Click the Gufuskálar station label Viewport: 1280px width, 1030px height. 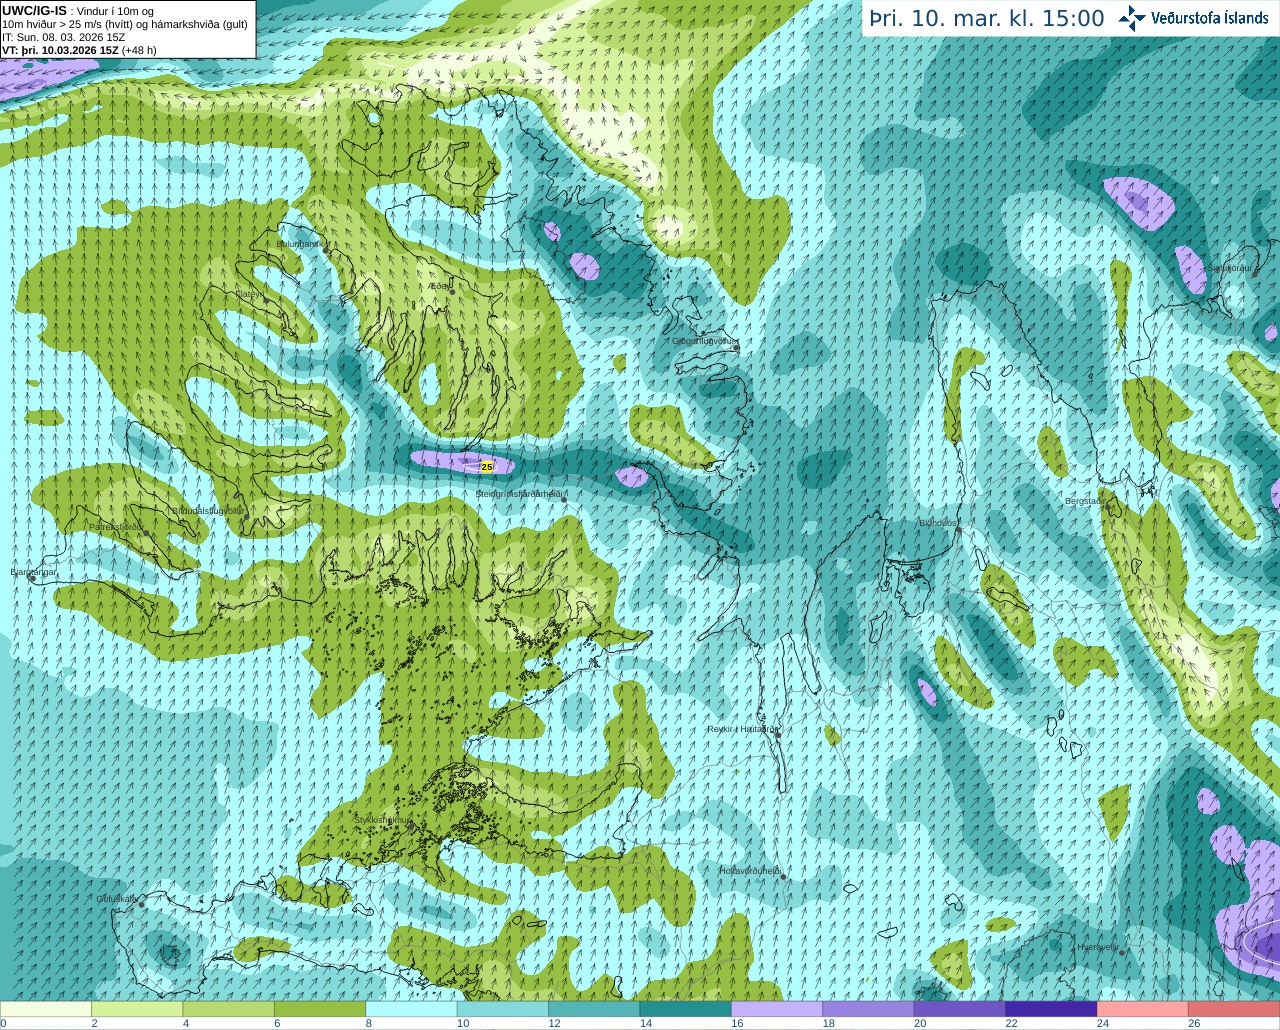[116, 898]
